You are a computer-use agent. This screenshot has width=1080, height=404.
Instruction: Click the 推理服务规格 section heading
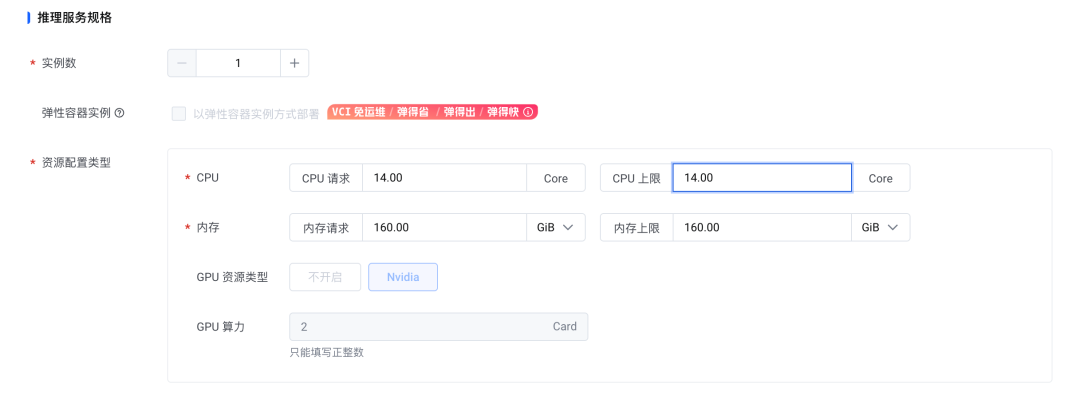click(74, 18)
